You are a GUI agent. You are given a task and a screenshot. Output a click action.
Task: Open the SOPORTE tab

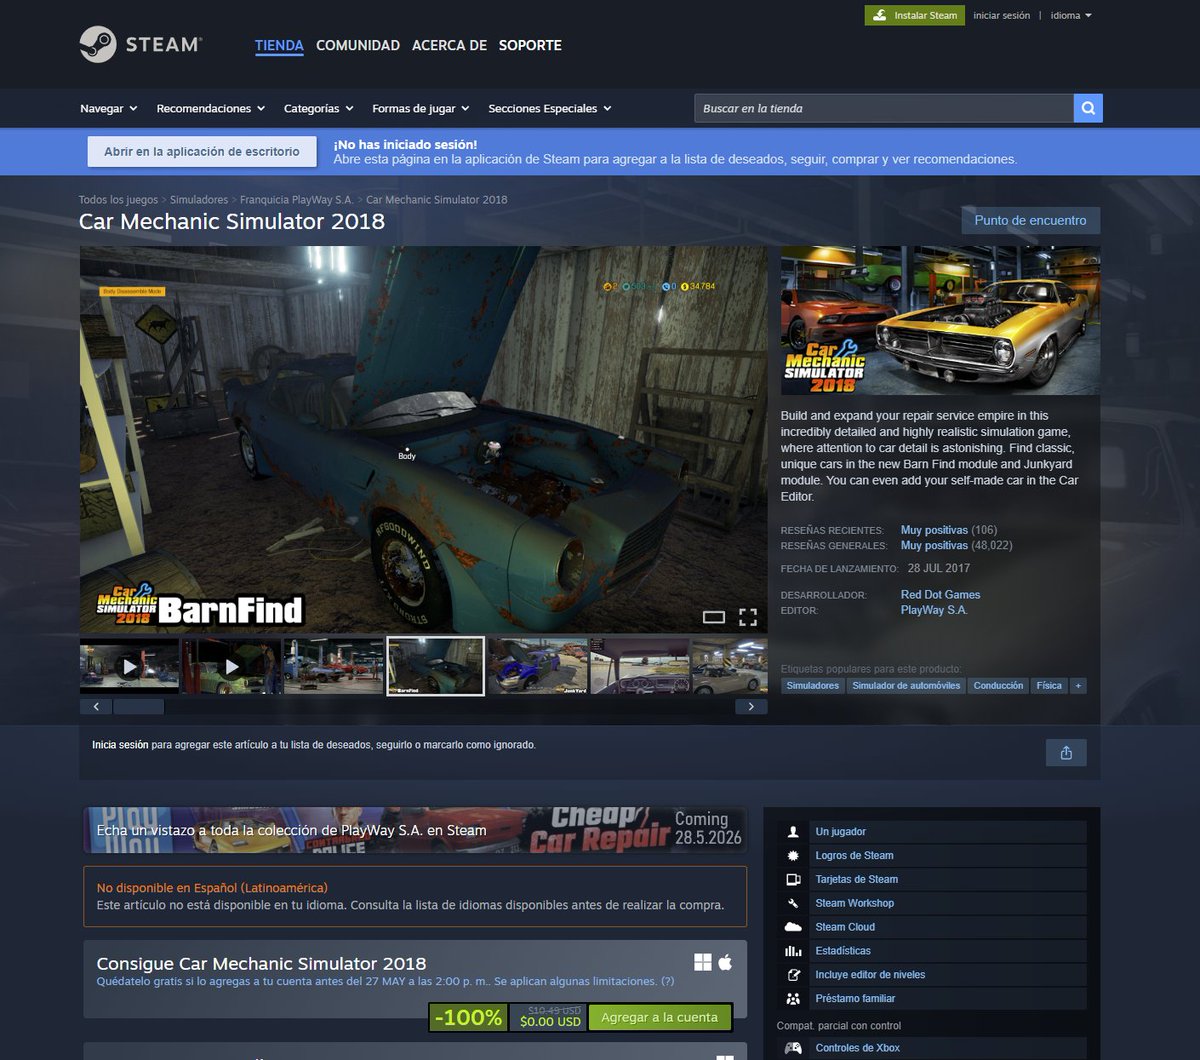(x=530, y=45)
